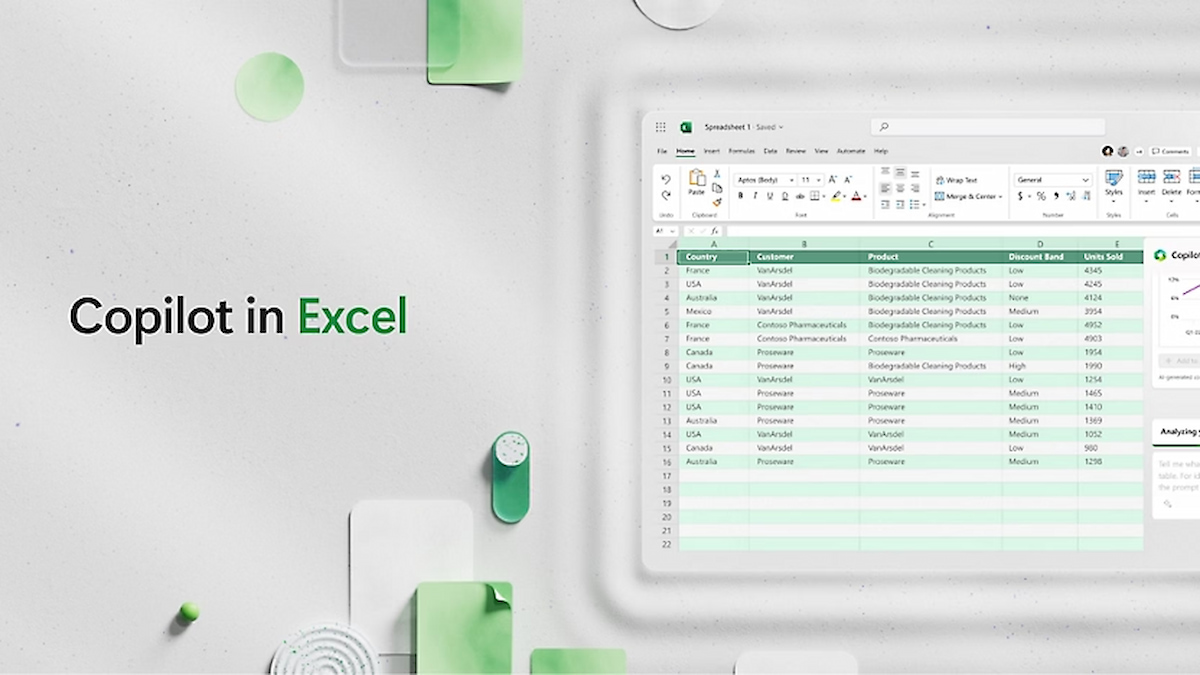Viewport: 1200px width, 675px height.
Task: Toggle italic formatting
Action: [x=755, y=196]
